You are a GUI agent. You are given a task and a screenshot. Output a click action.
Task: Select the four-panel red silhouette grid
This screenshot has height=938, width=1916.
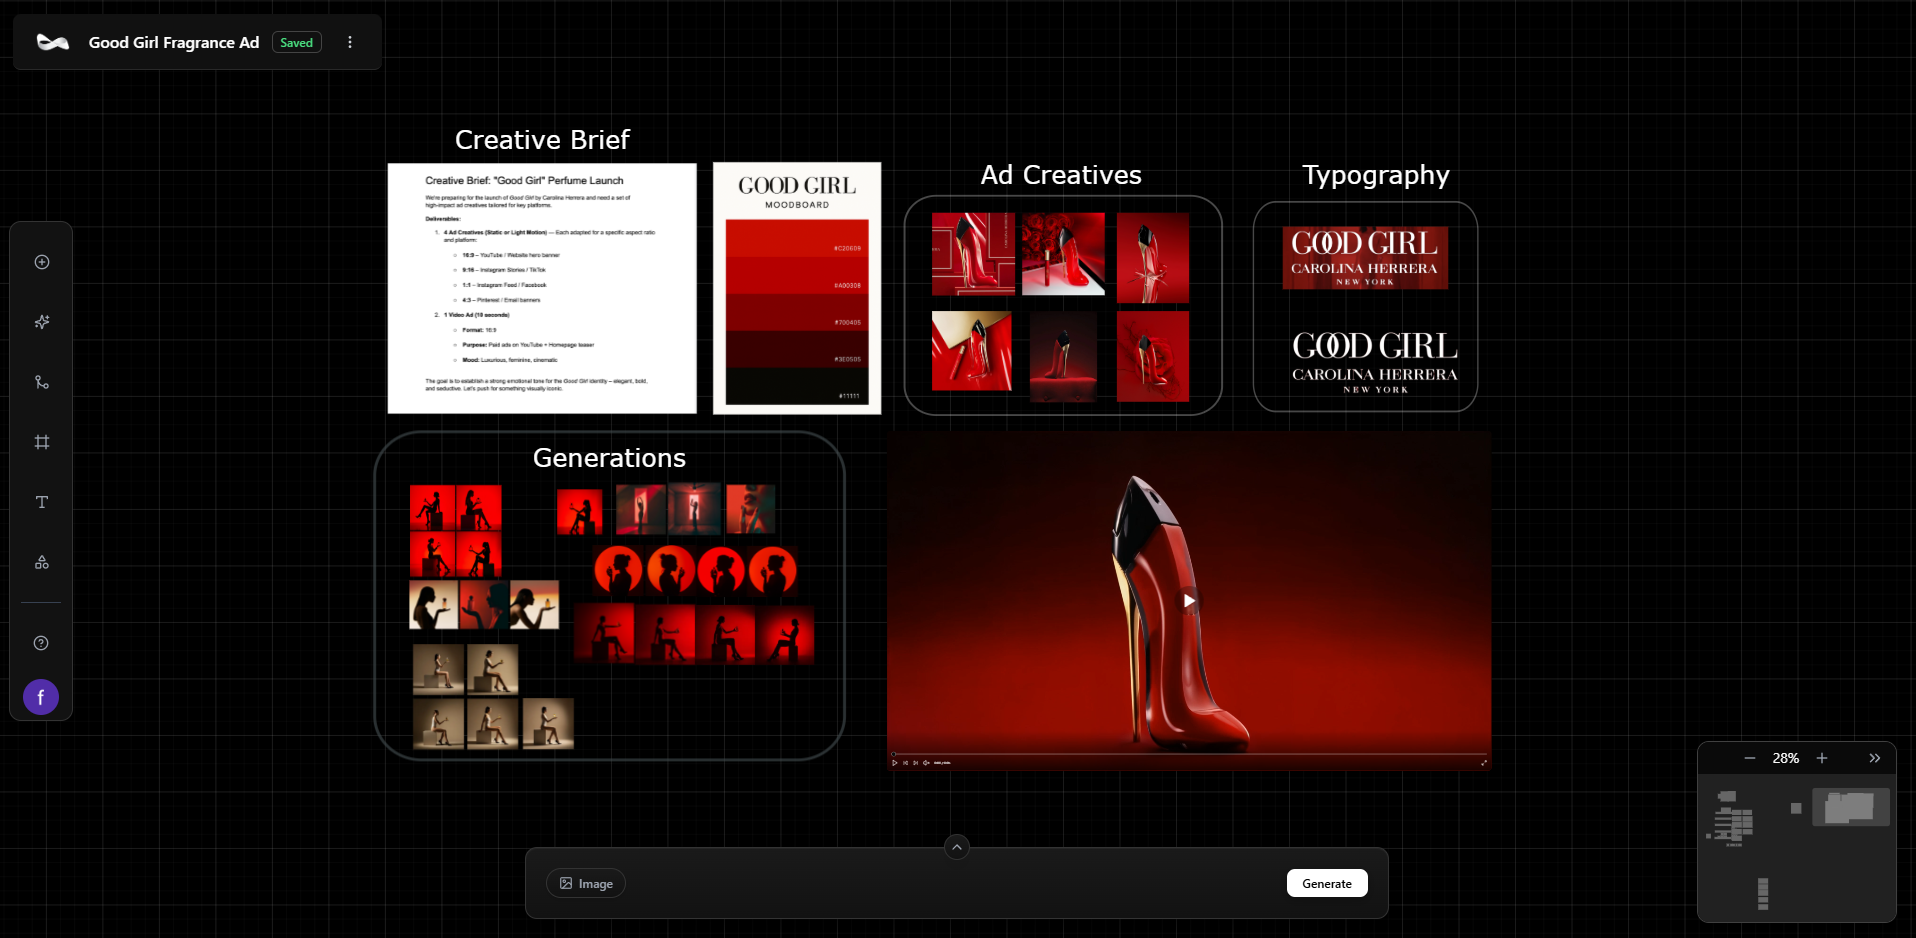pos(456,531)
